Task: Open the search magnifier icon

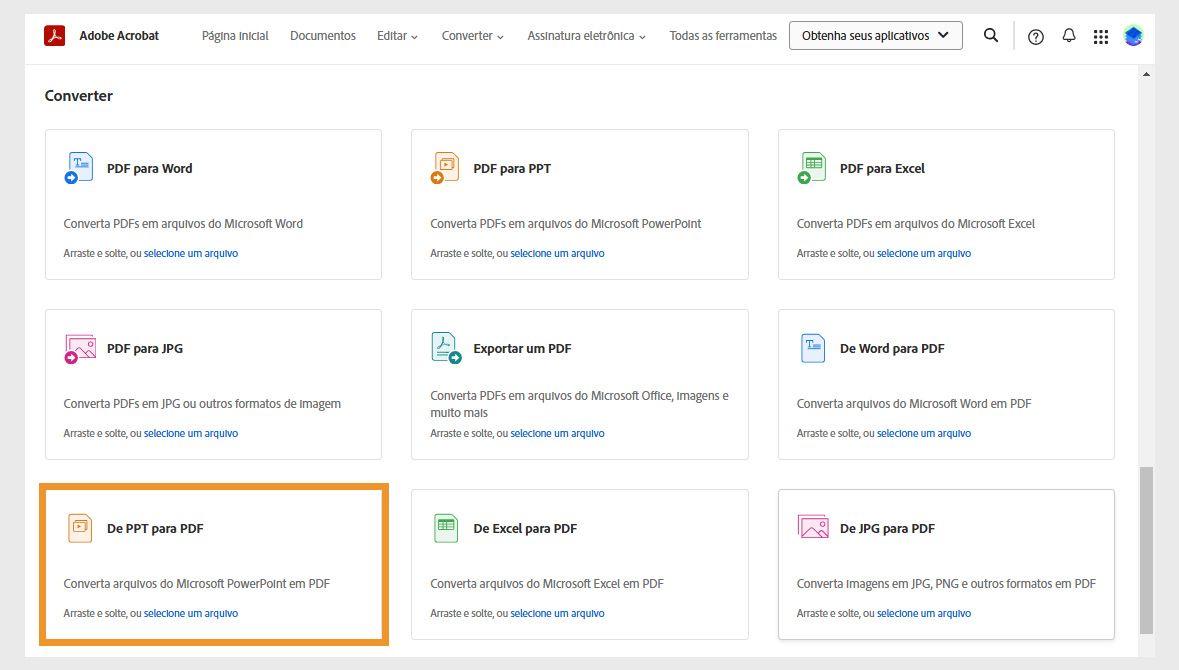Action: click(990, 35)
